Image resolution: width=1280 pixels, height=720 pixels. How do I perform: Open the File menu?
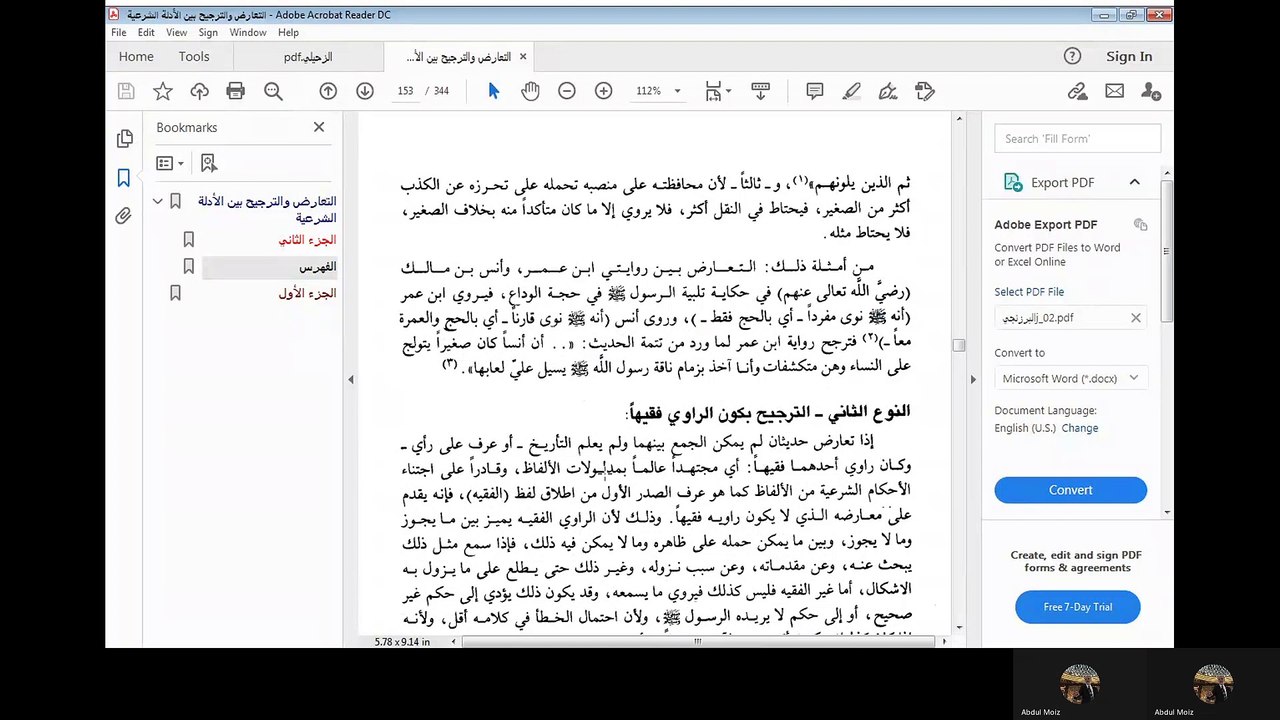point(119,33)
